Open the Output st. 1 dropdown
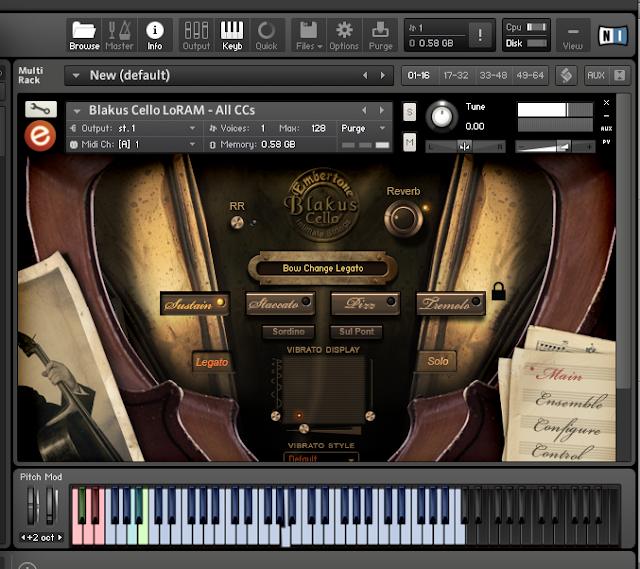This screenshot has height=569, width=640. pos(135,128)
